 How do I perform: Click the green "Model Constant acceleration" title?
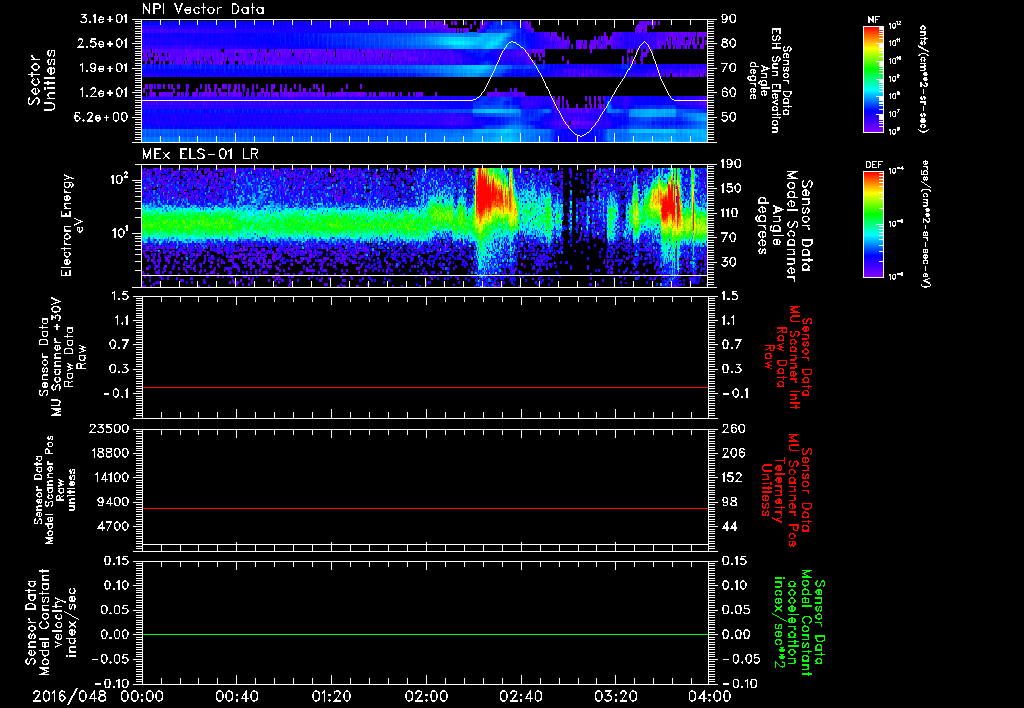pyautogui.click(x=799, y=624)
